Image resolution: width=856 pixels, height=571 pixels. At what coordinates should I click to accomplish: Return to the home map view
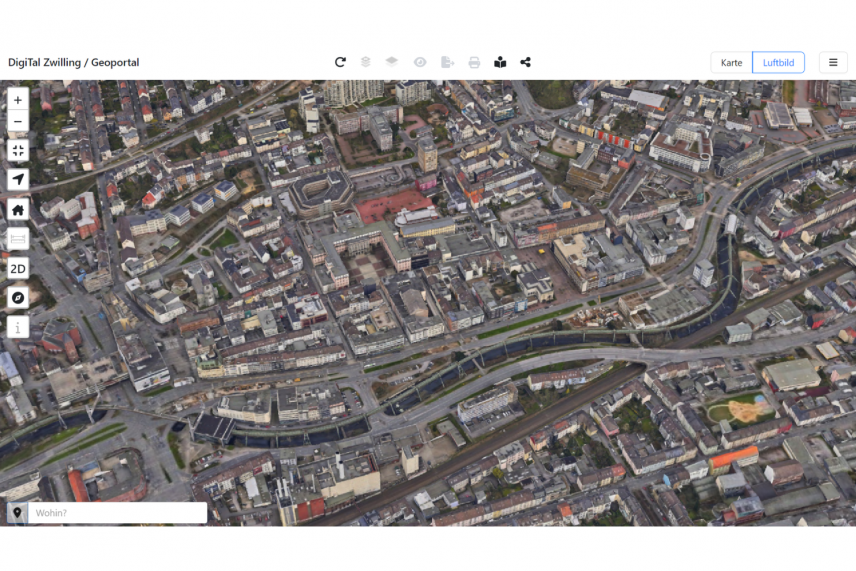[18, 210]
